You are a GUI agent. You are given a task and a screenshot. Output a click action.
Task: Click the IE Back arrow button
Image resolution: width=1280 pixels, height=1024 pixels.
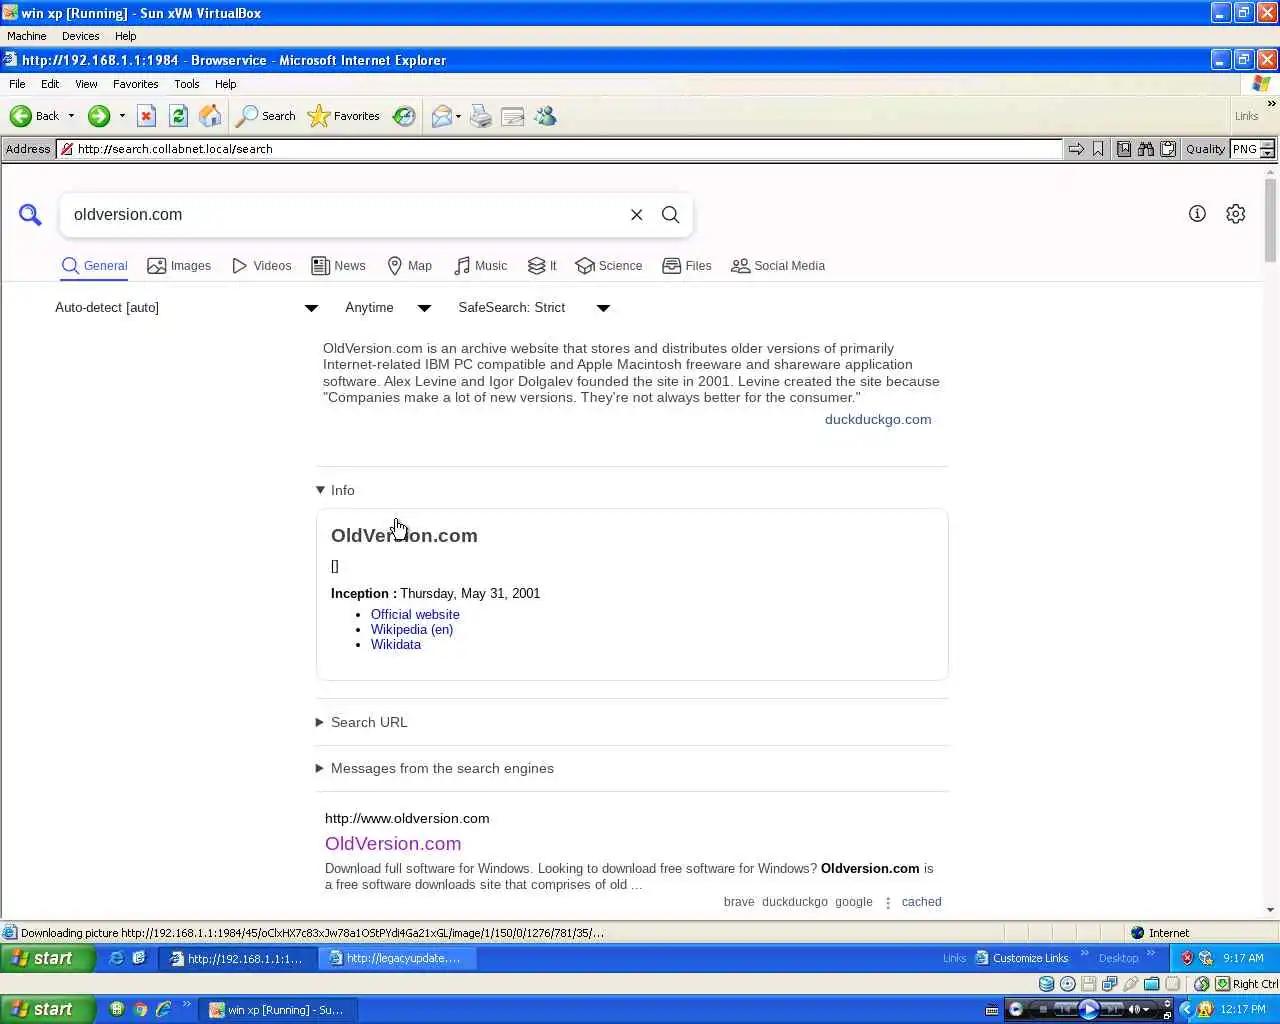pos(34,116)
